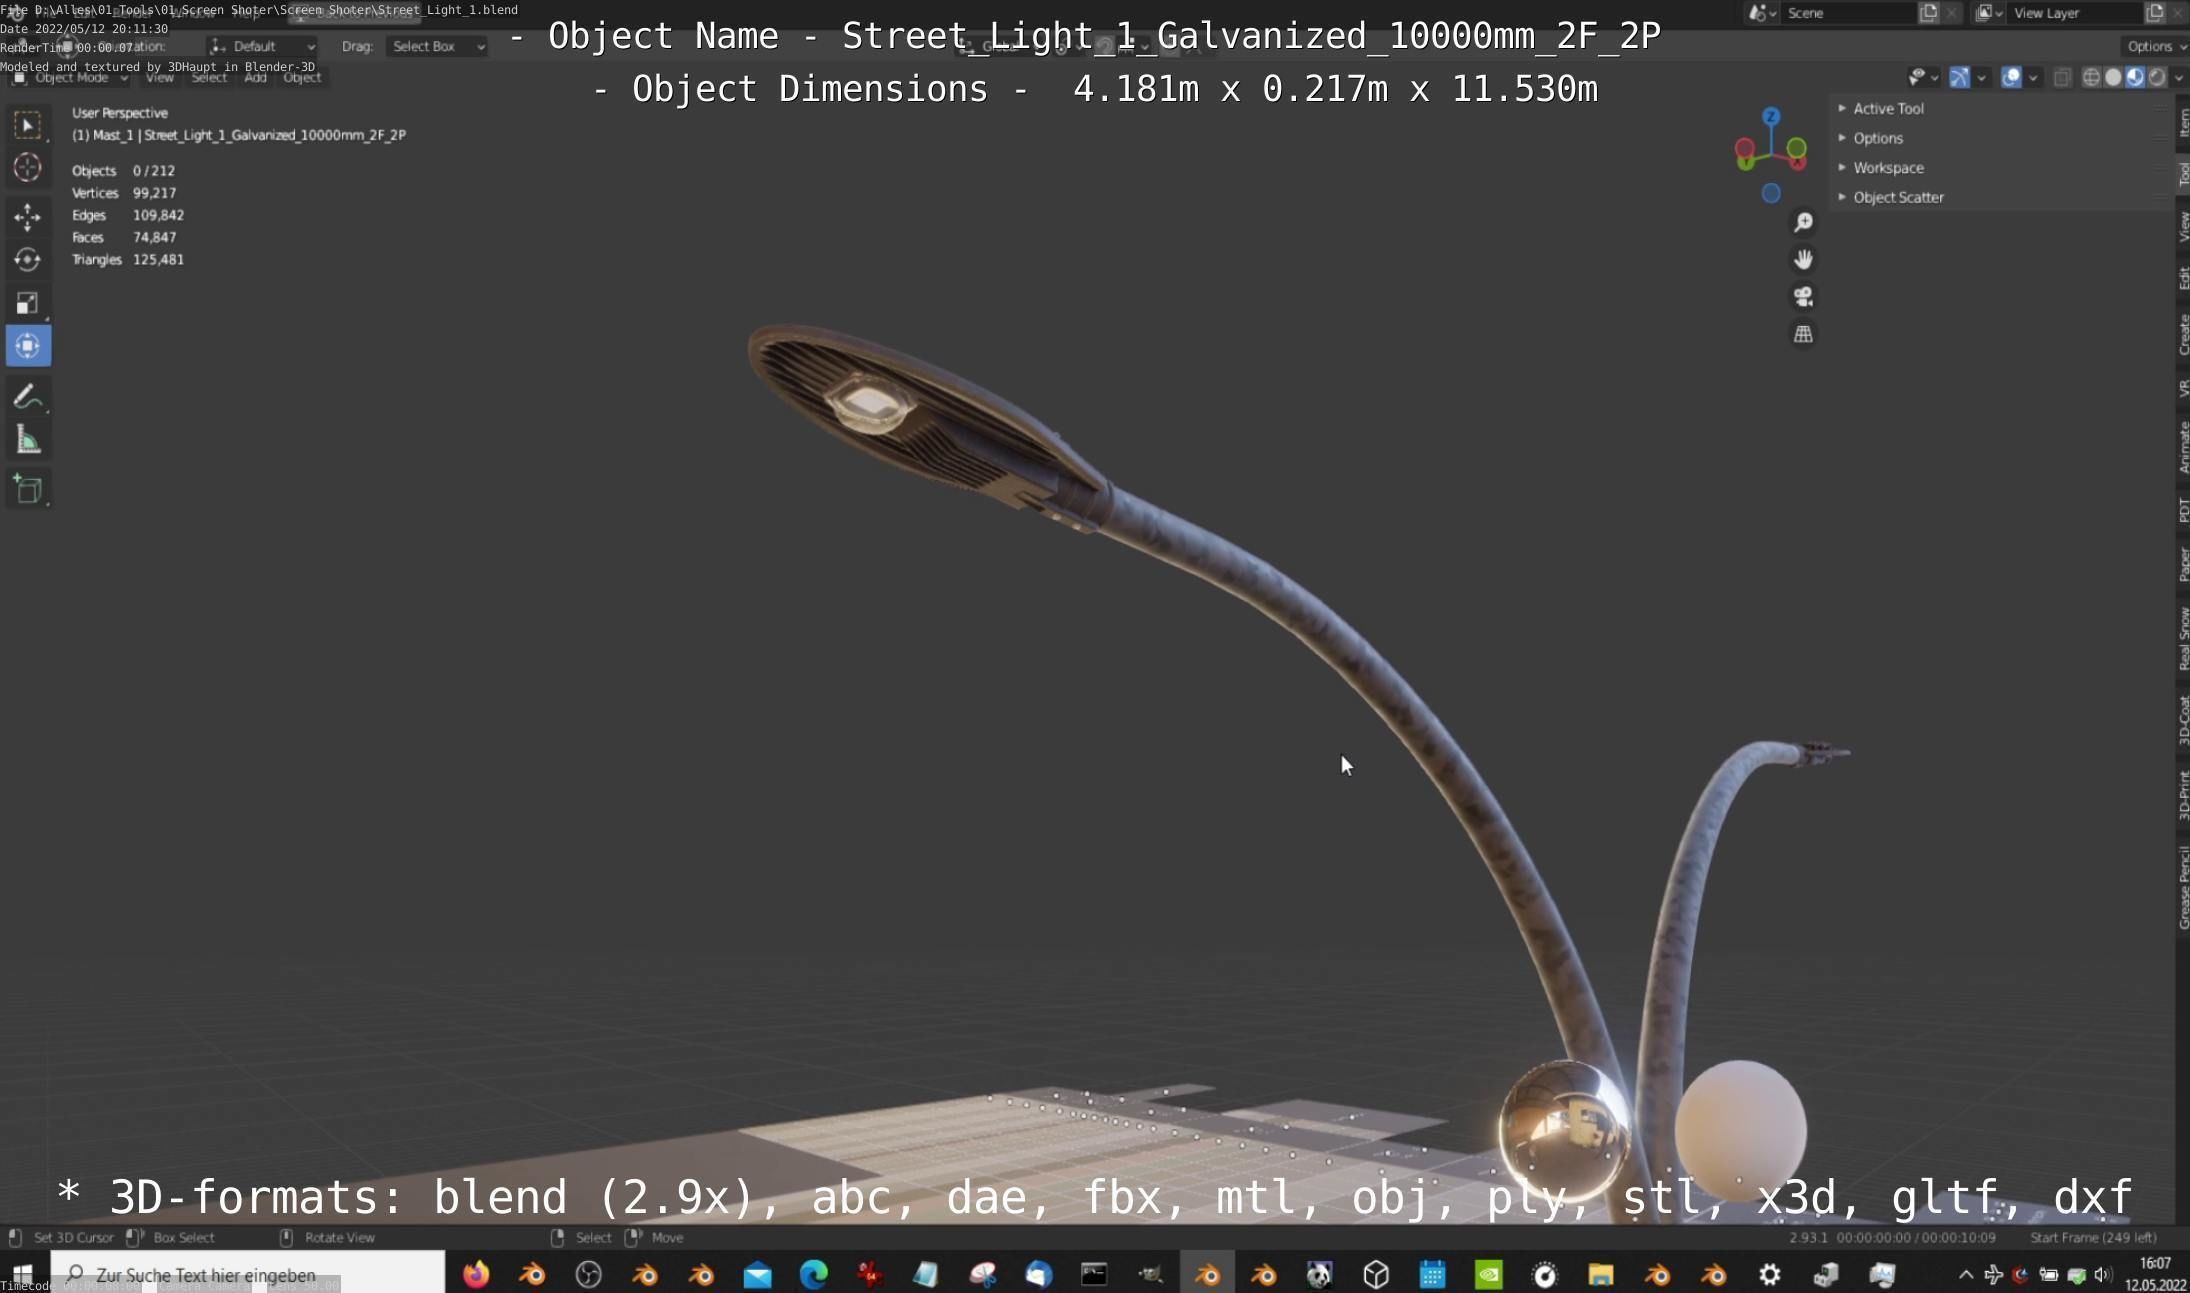Pick the Measure tool
This screenshot has height=1293, width=2190.
[27, 440]
